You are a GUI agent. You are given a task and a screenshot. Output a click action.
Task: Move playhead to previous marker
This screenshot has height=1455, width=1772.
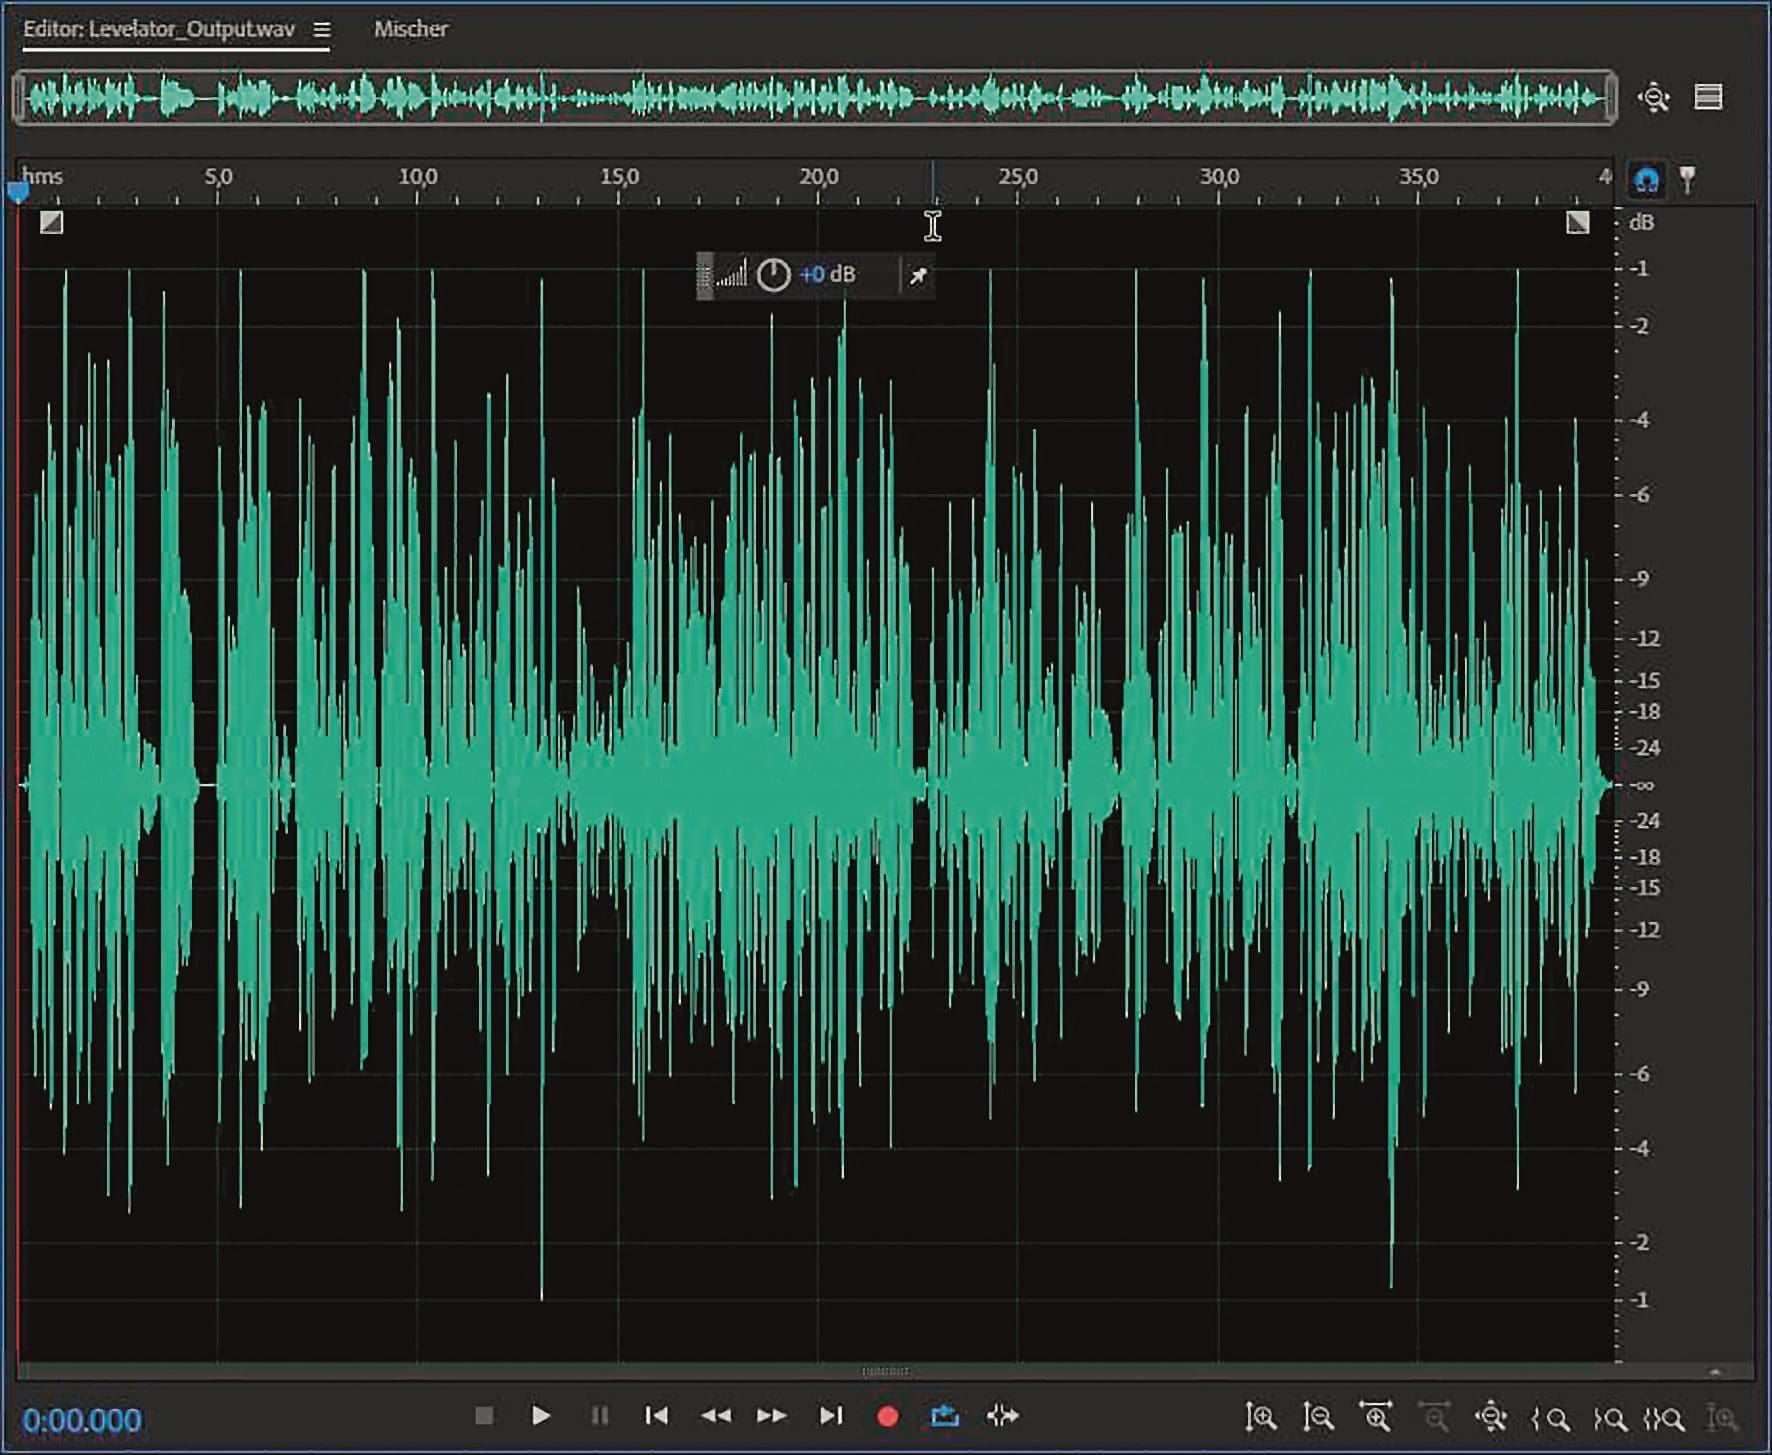pos(656,1416)
